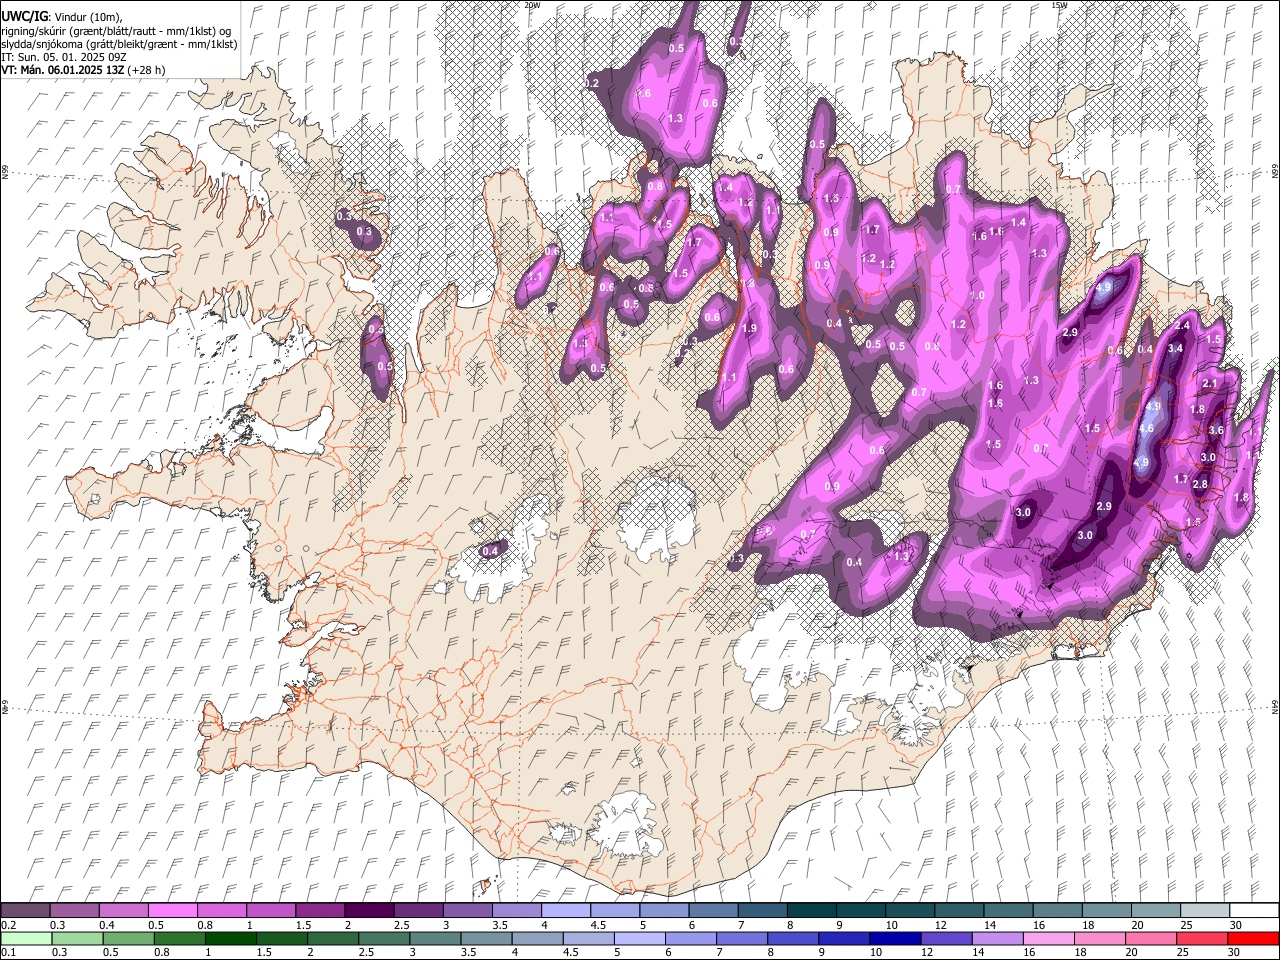Screen dimensions: 1280x960
Task: Click the '15W' longitude label at the top
Action: click(1059, 5)
